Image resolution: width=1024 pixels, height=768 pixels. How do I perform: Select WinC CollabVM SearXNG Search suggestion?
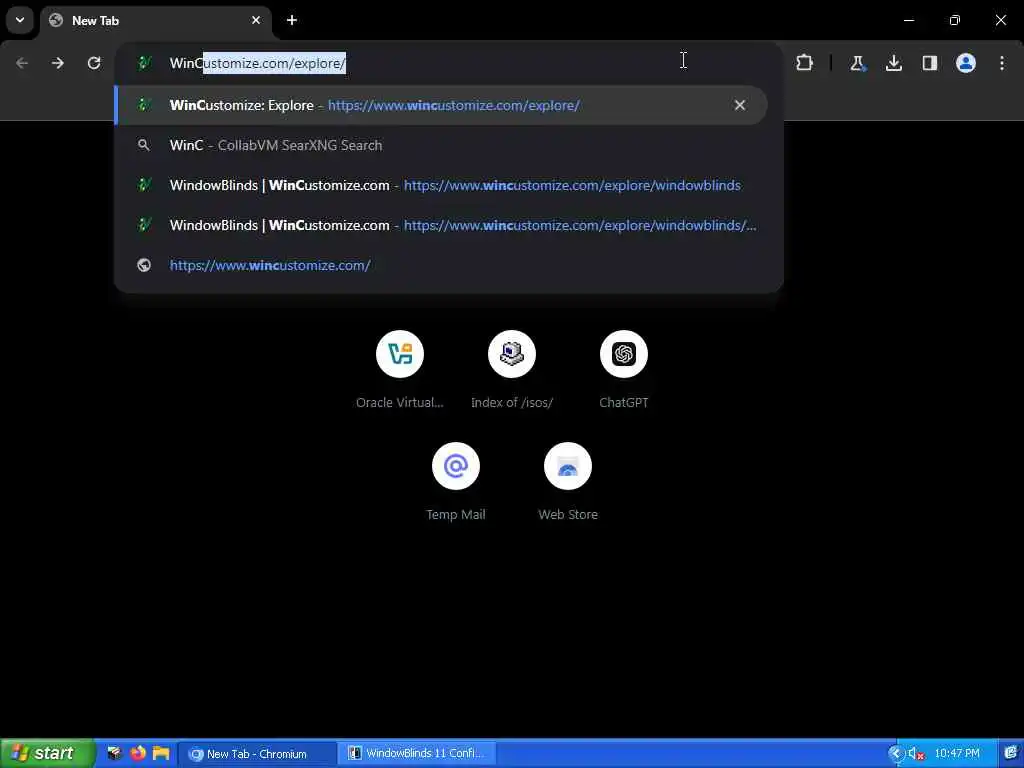pos(441,145)
